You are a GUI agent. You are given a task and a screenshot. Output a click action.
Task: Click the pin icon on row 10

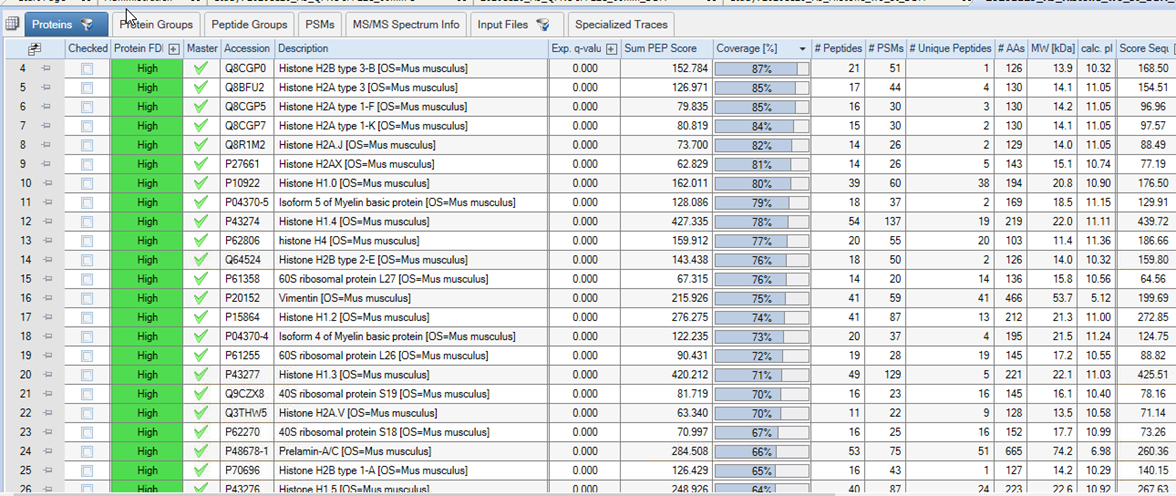(45, 184)
